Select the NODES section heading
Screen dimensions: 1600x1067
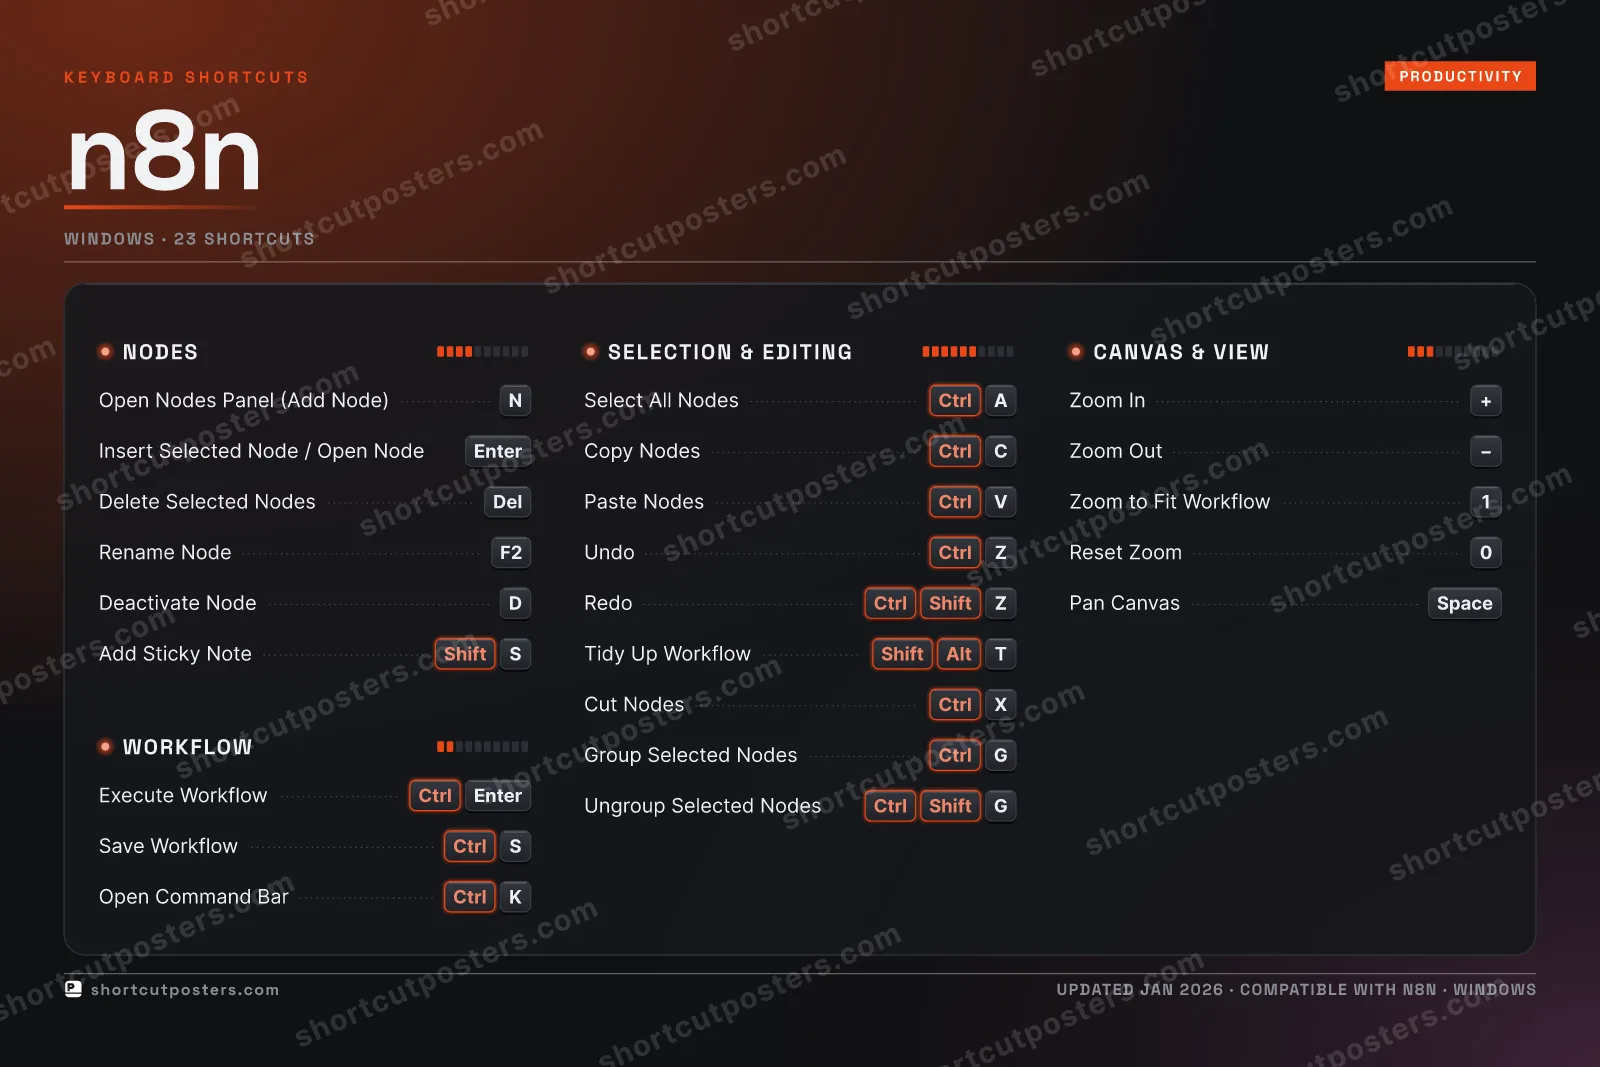pos(160,352)
